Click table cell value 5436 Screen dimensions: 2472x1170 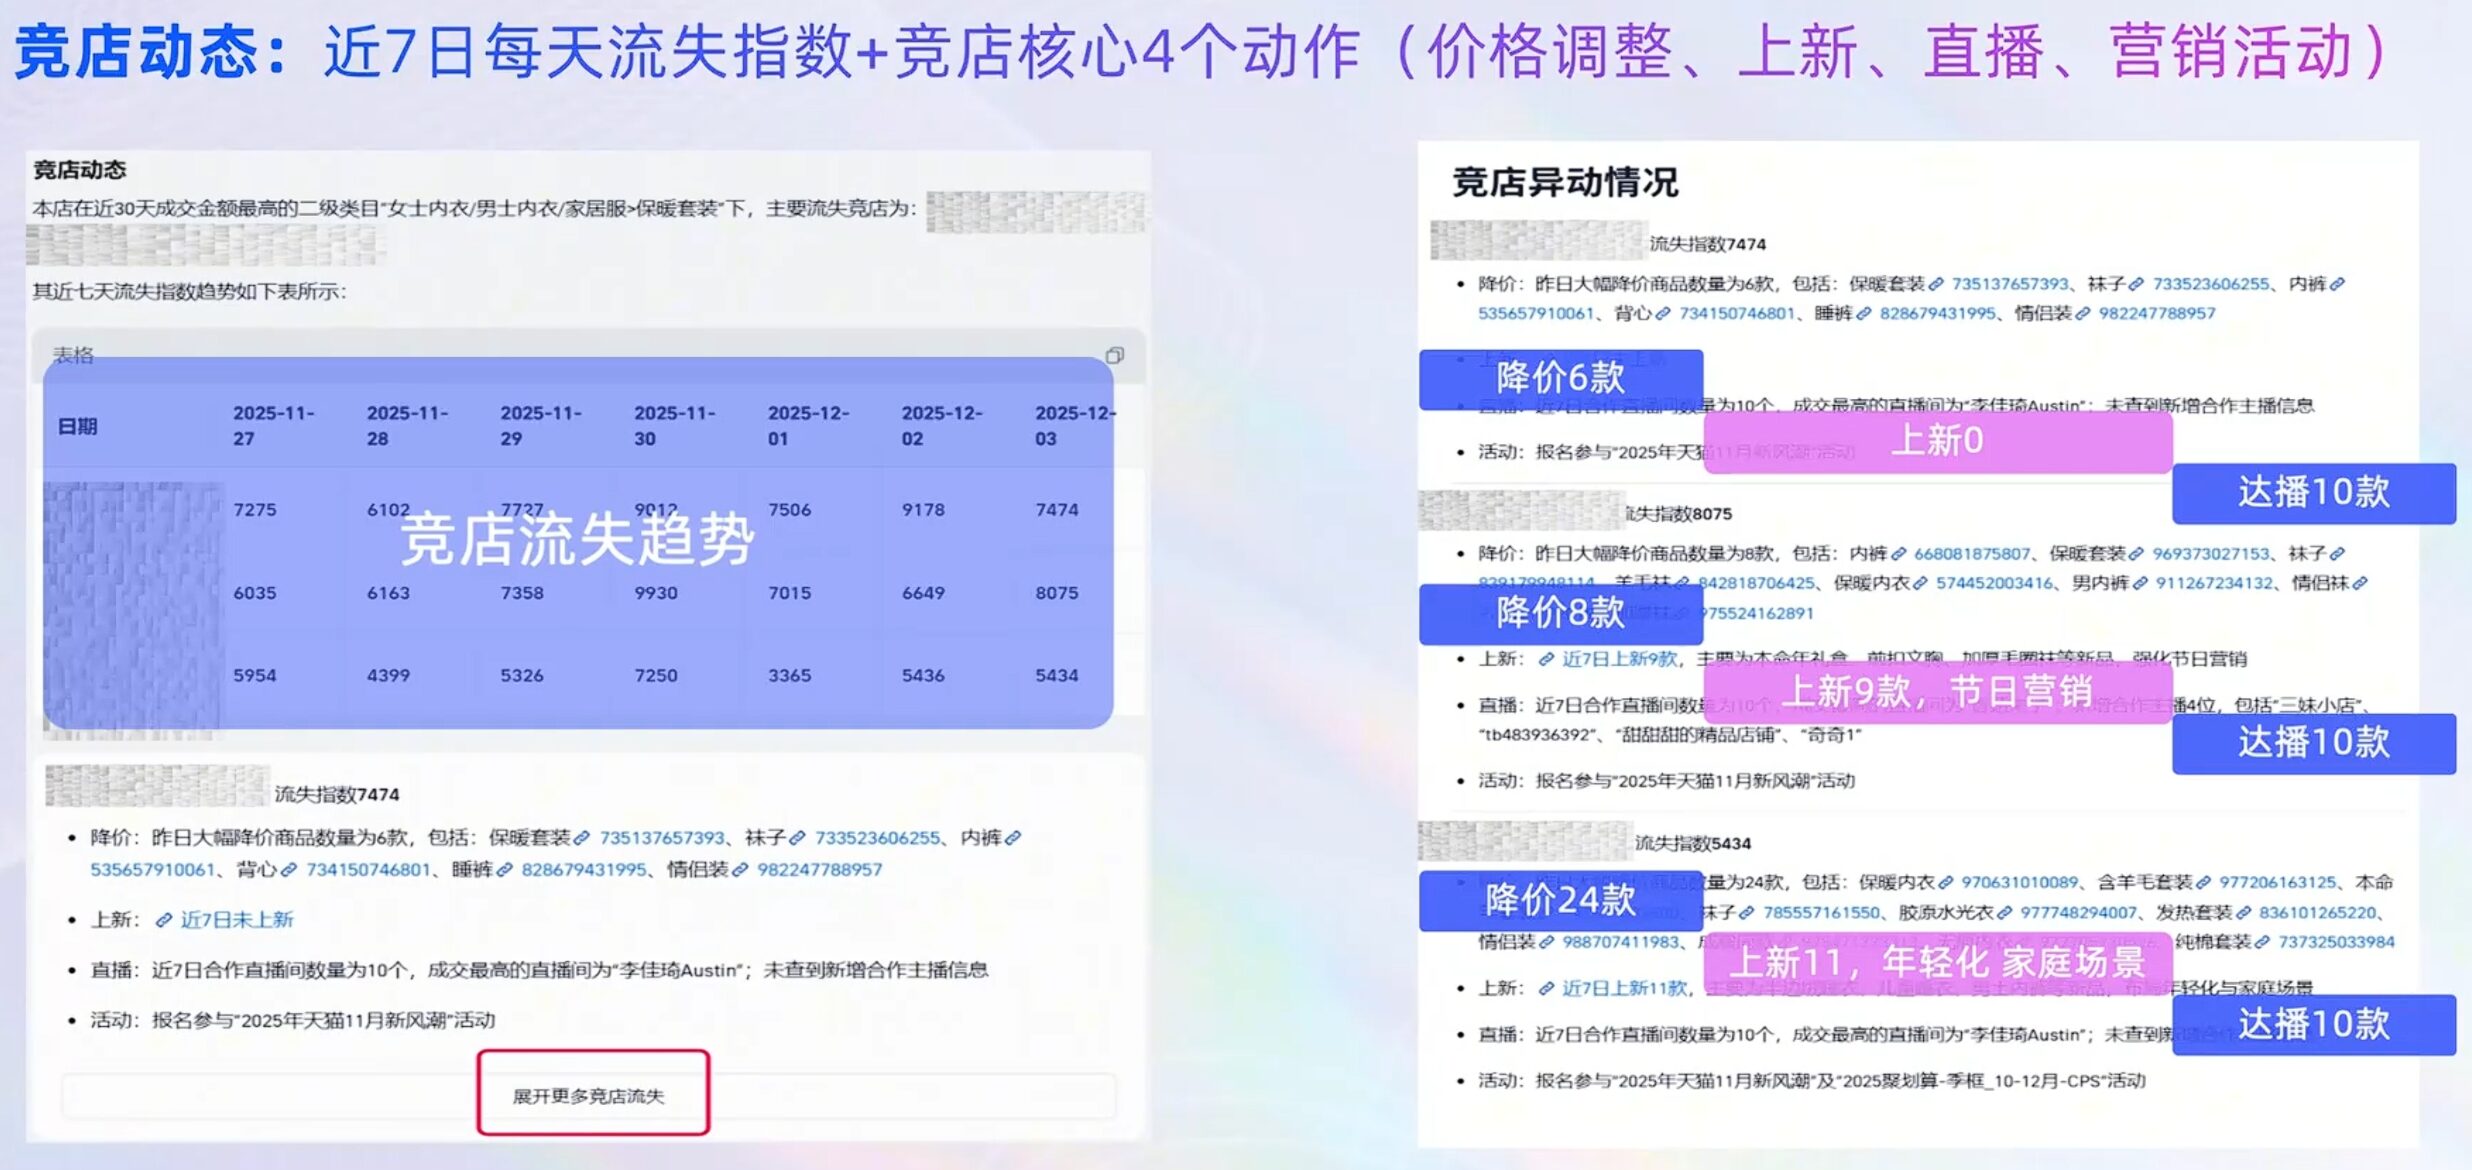tap(923, 676)
